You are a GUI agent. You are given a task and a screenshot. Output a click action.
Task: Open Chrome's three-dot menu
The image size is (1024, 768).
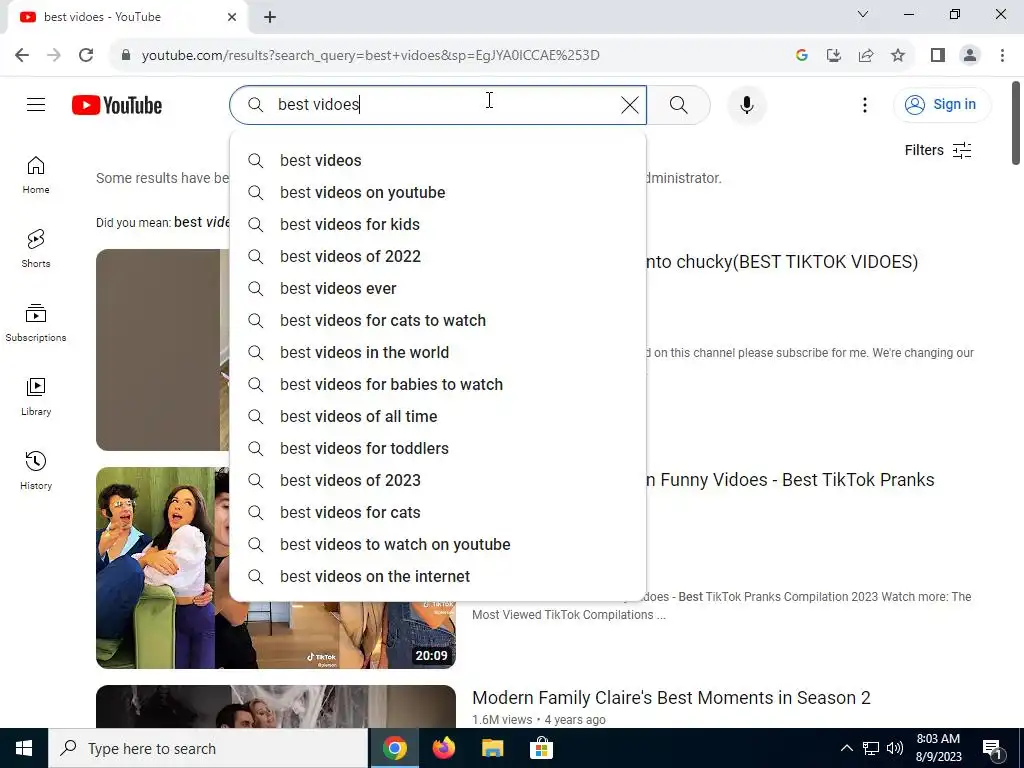[x=1002, y=56]
